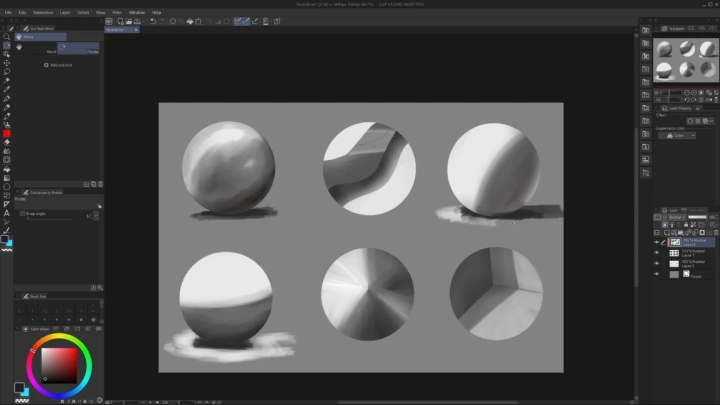Viewport: 720px width, 405px height.
Task: Select the Text tool
Action: (7, 213)
